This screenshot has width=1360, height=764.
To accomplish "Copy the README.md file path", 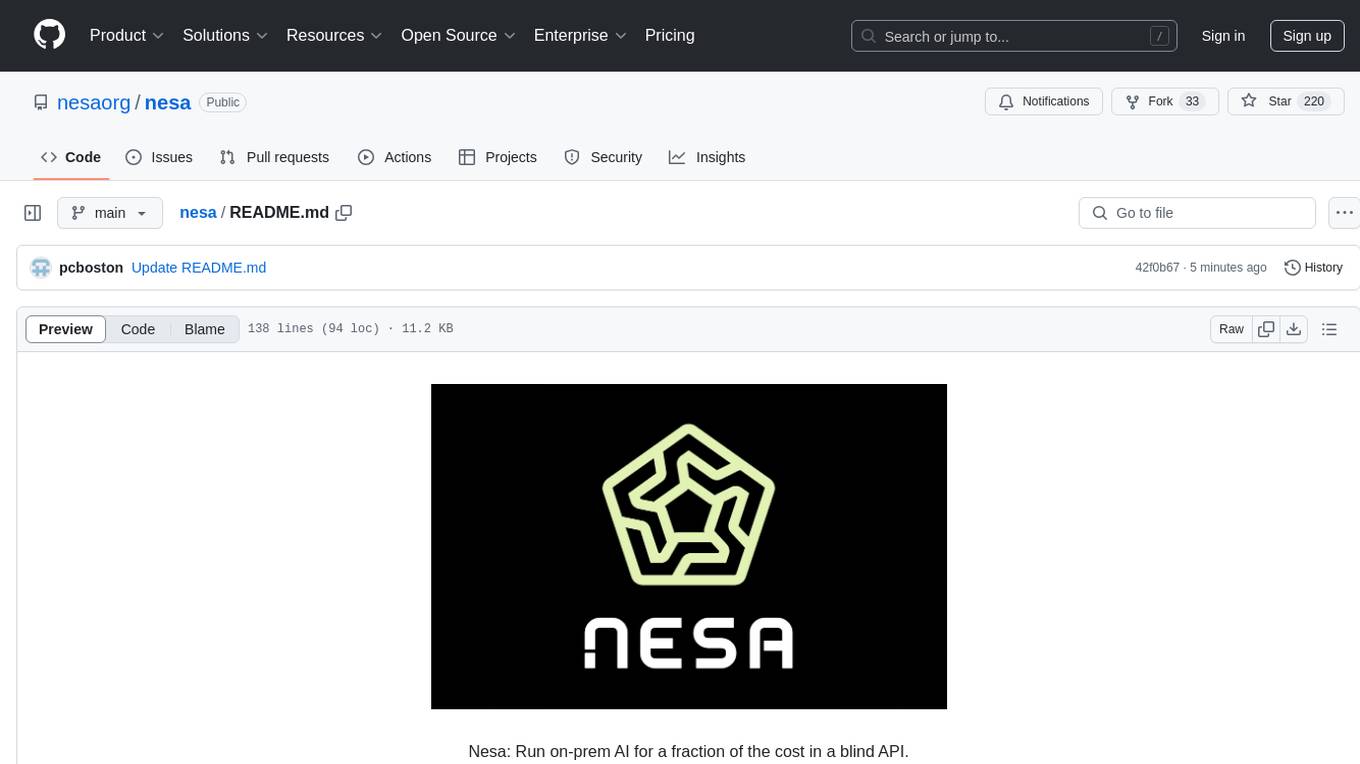I will [344, 213].
